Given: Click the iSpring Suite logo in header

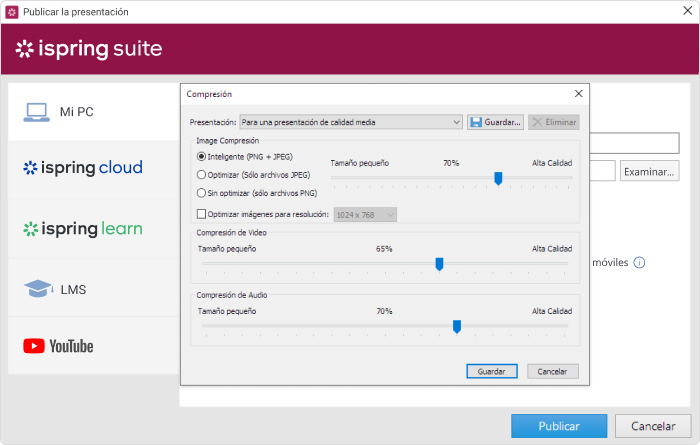Looking at the screenshot, I should coord(89,49).
